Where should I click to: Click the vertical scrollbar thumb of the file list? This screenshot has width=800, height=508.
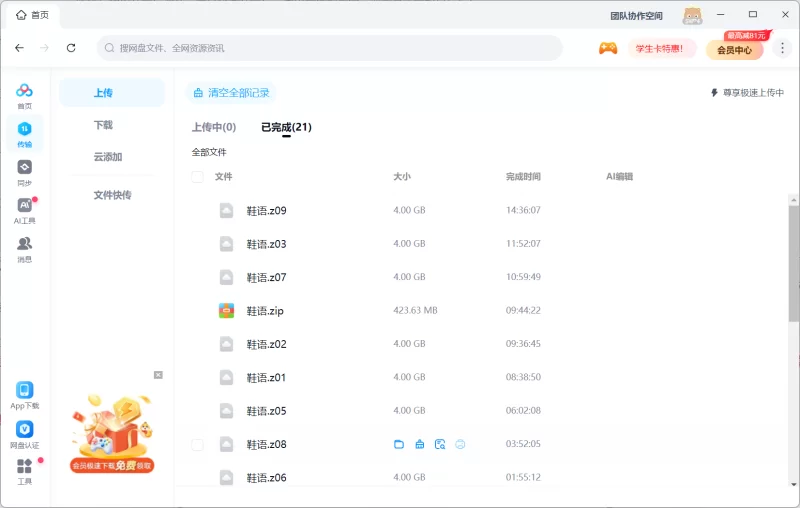pyautogui.click(x=793, y=264)
